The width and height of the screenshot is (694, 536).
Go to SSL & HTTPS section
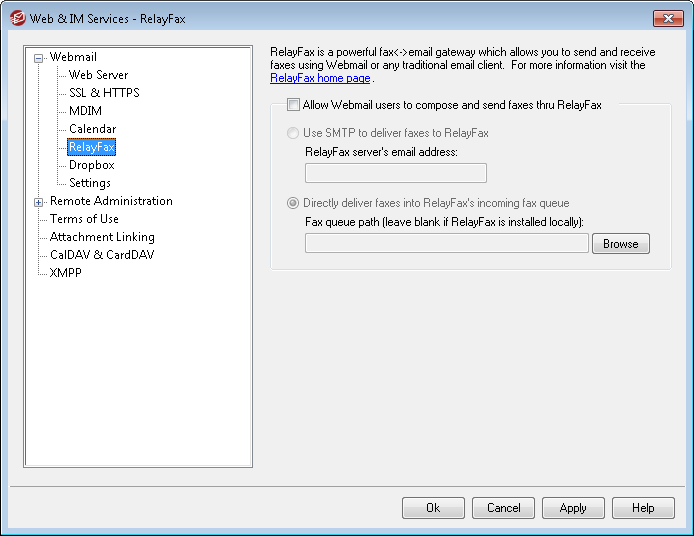(104, 93)
